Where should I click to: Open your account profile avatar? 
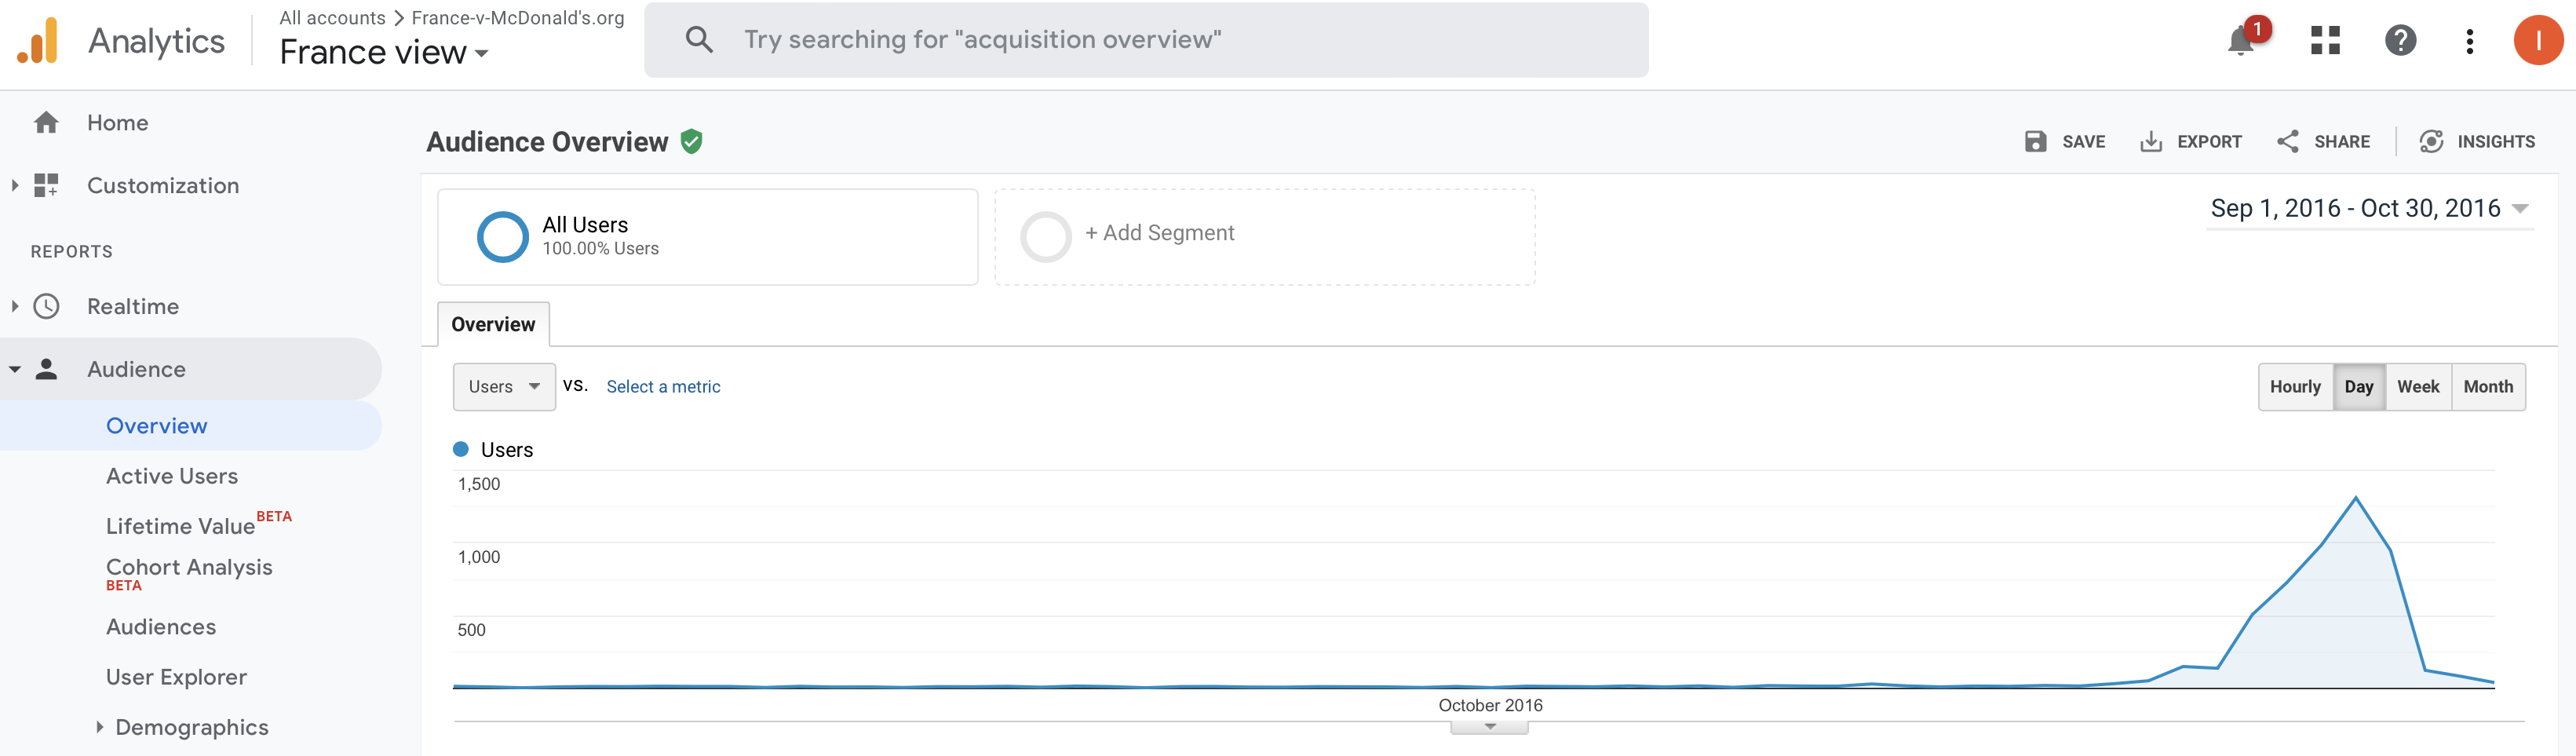click(x=2538, y=40)
